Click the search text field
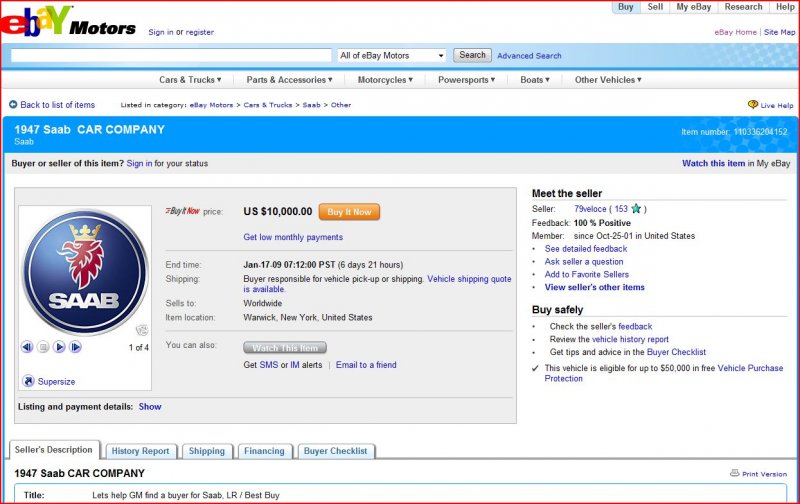The width and height of the screenshot is (800, 504). 171,56
